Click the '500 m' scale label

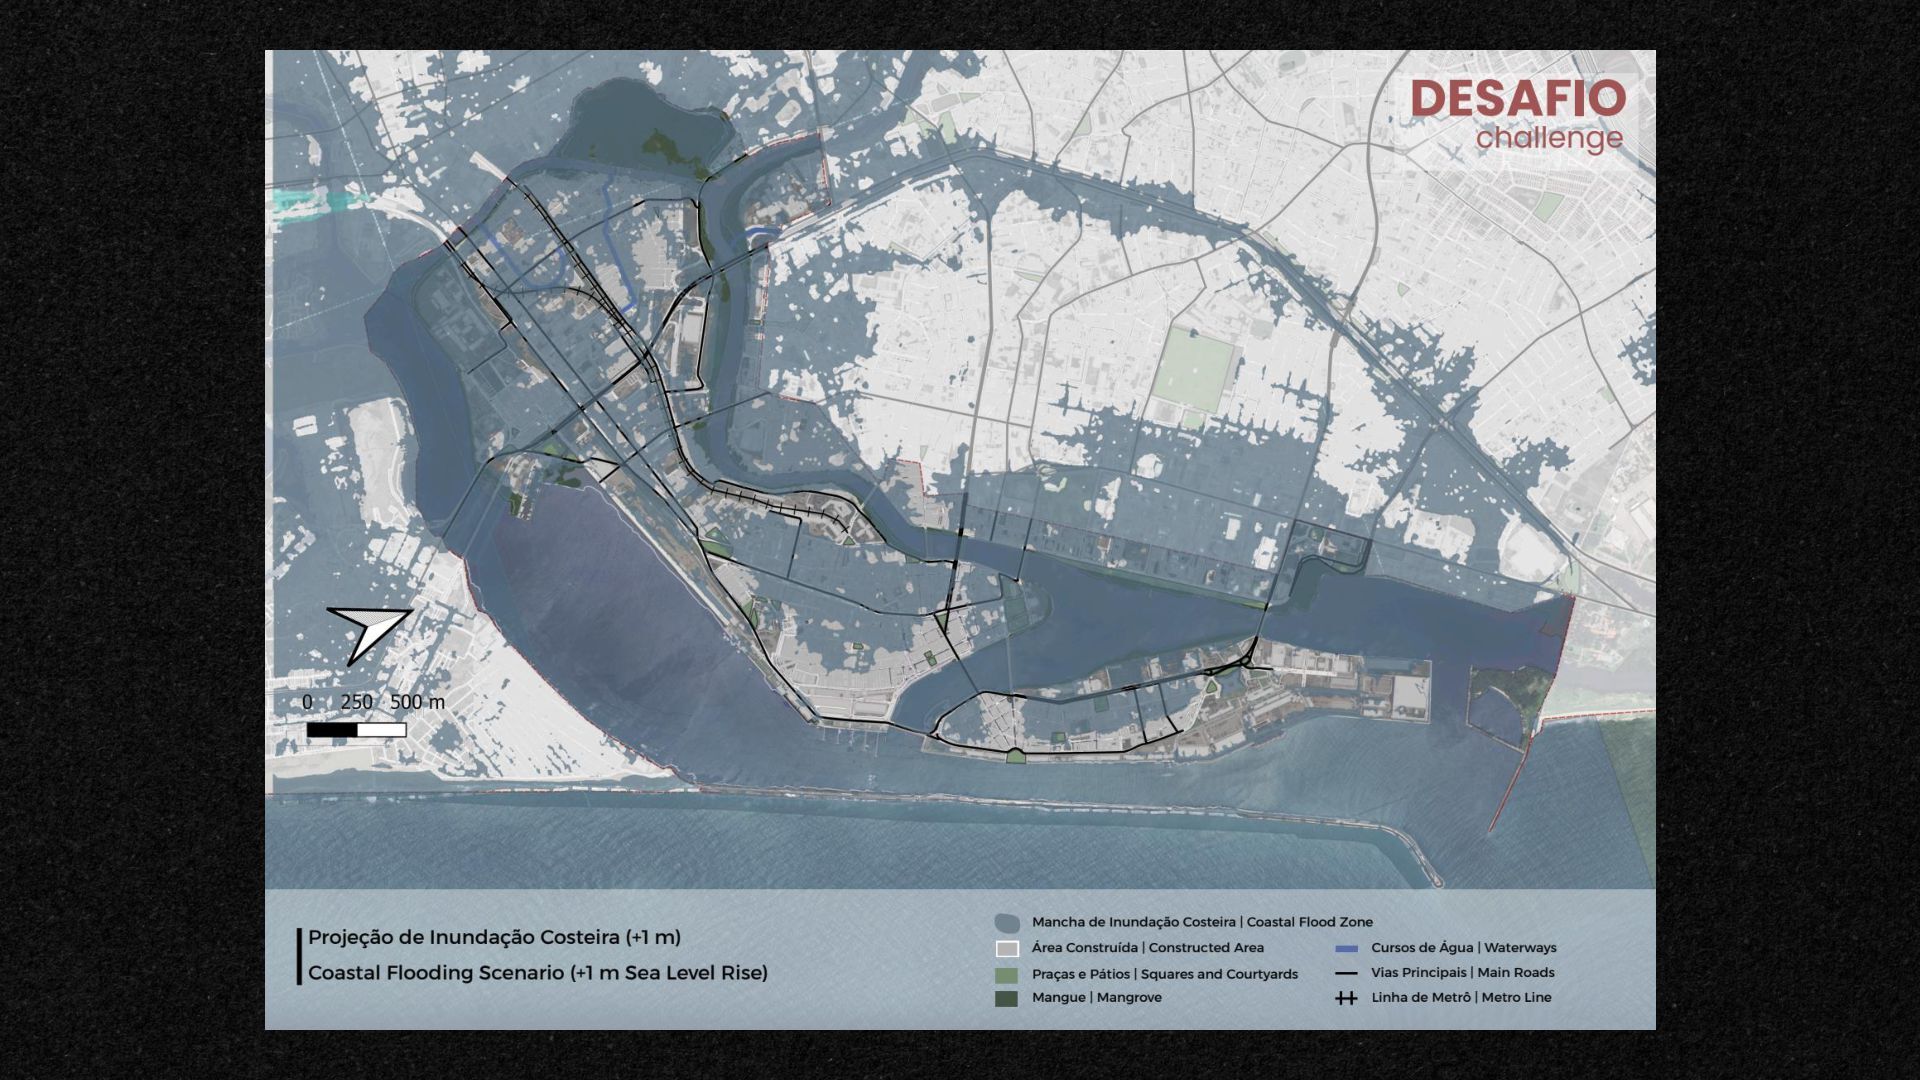pyautogui.click(x=417, y=702)
